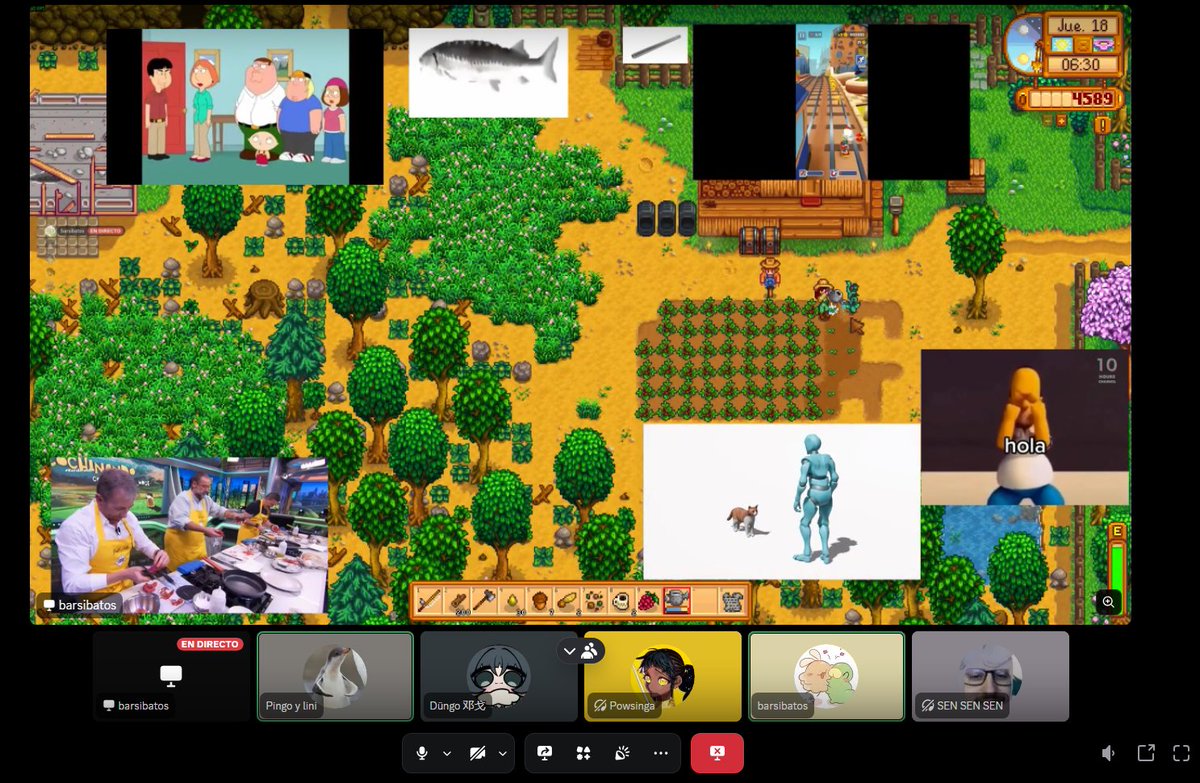Click the gray stick image overlay
Screen dimensions: 1200x783
[655, 45]
